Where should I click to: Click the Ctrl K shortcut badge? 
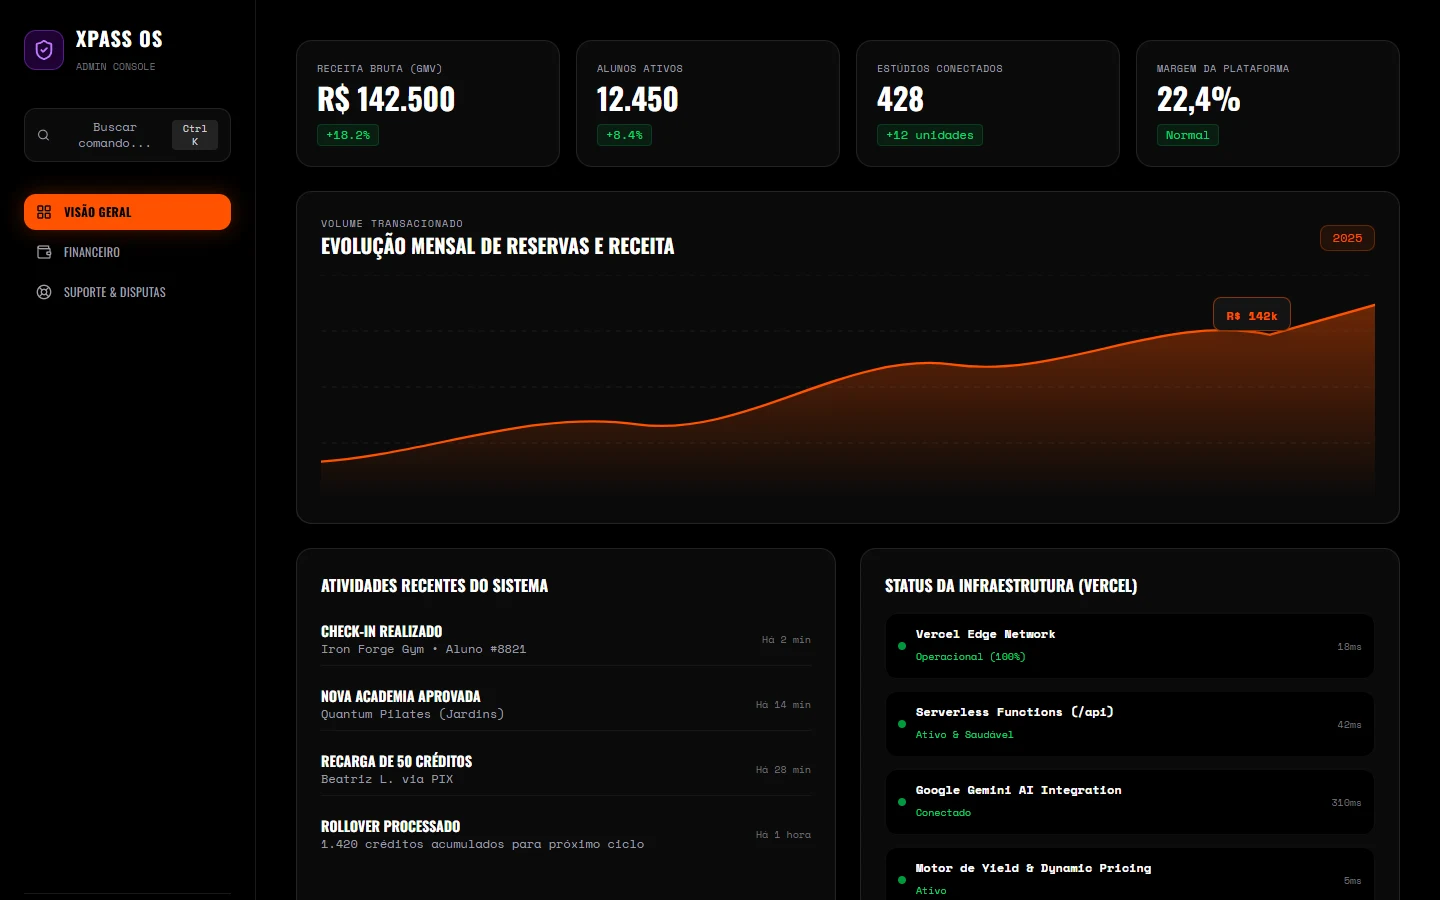[x=195, y=135]
